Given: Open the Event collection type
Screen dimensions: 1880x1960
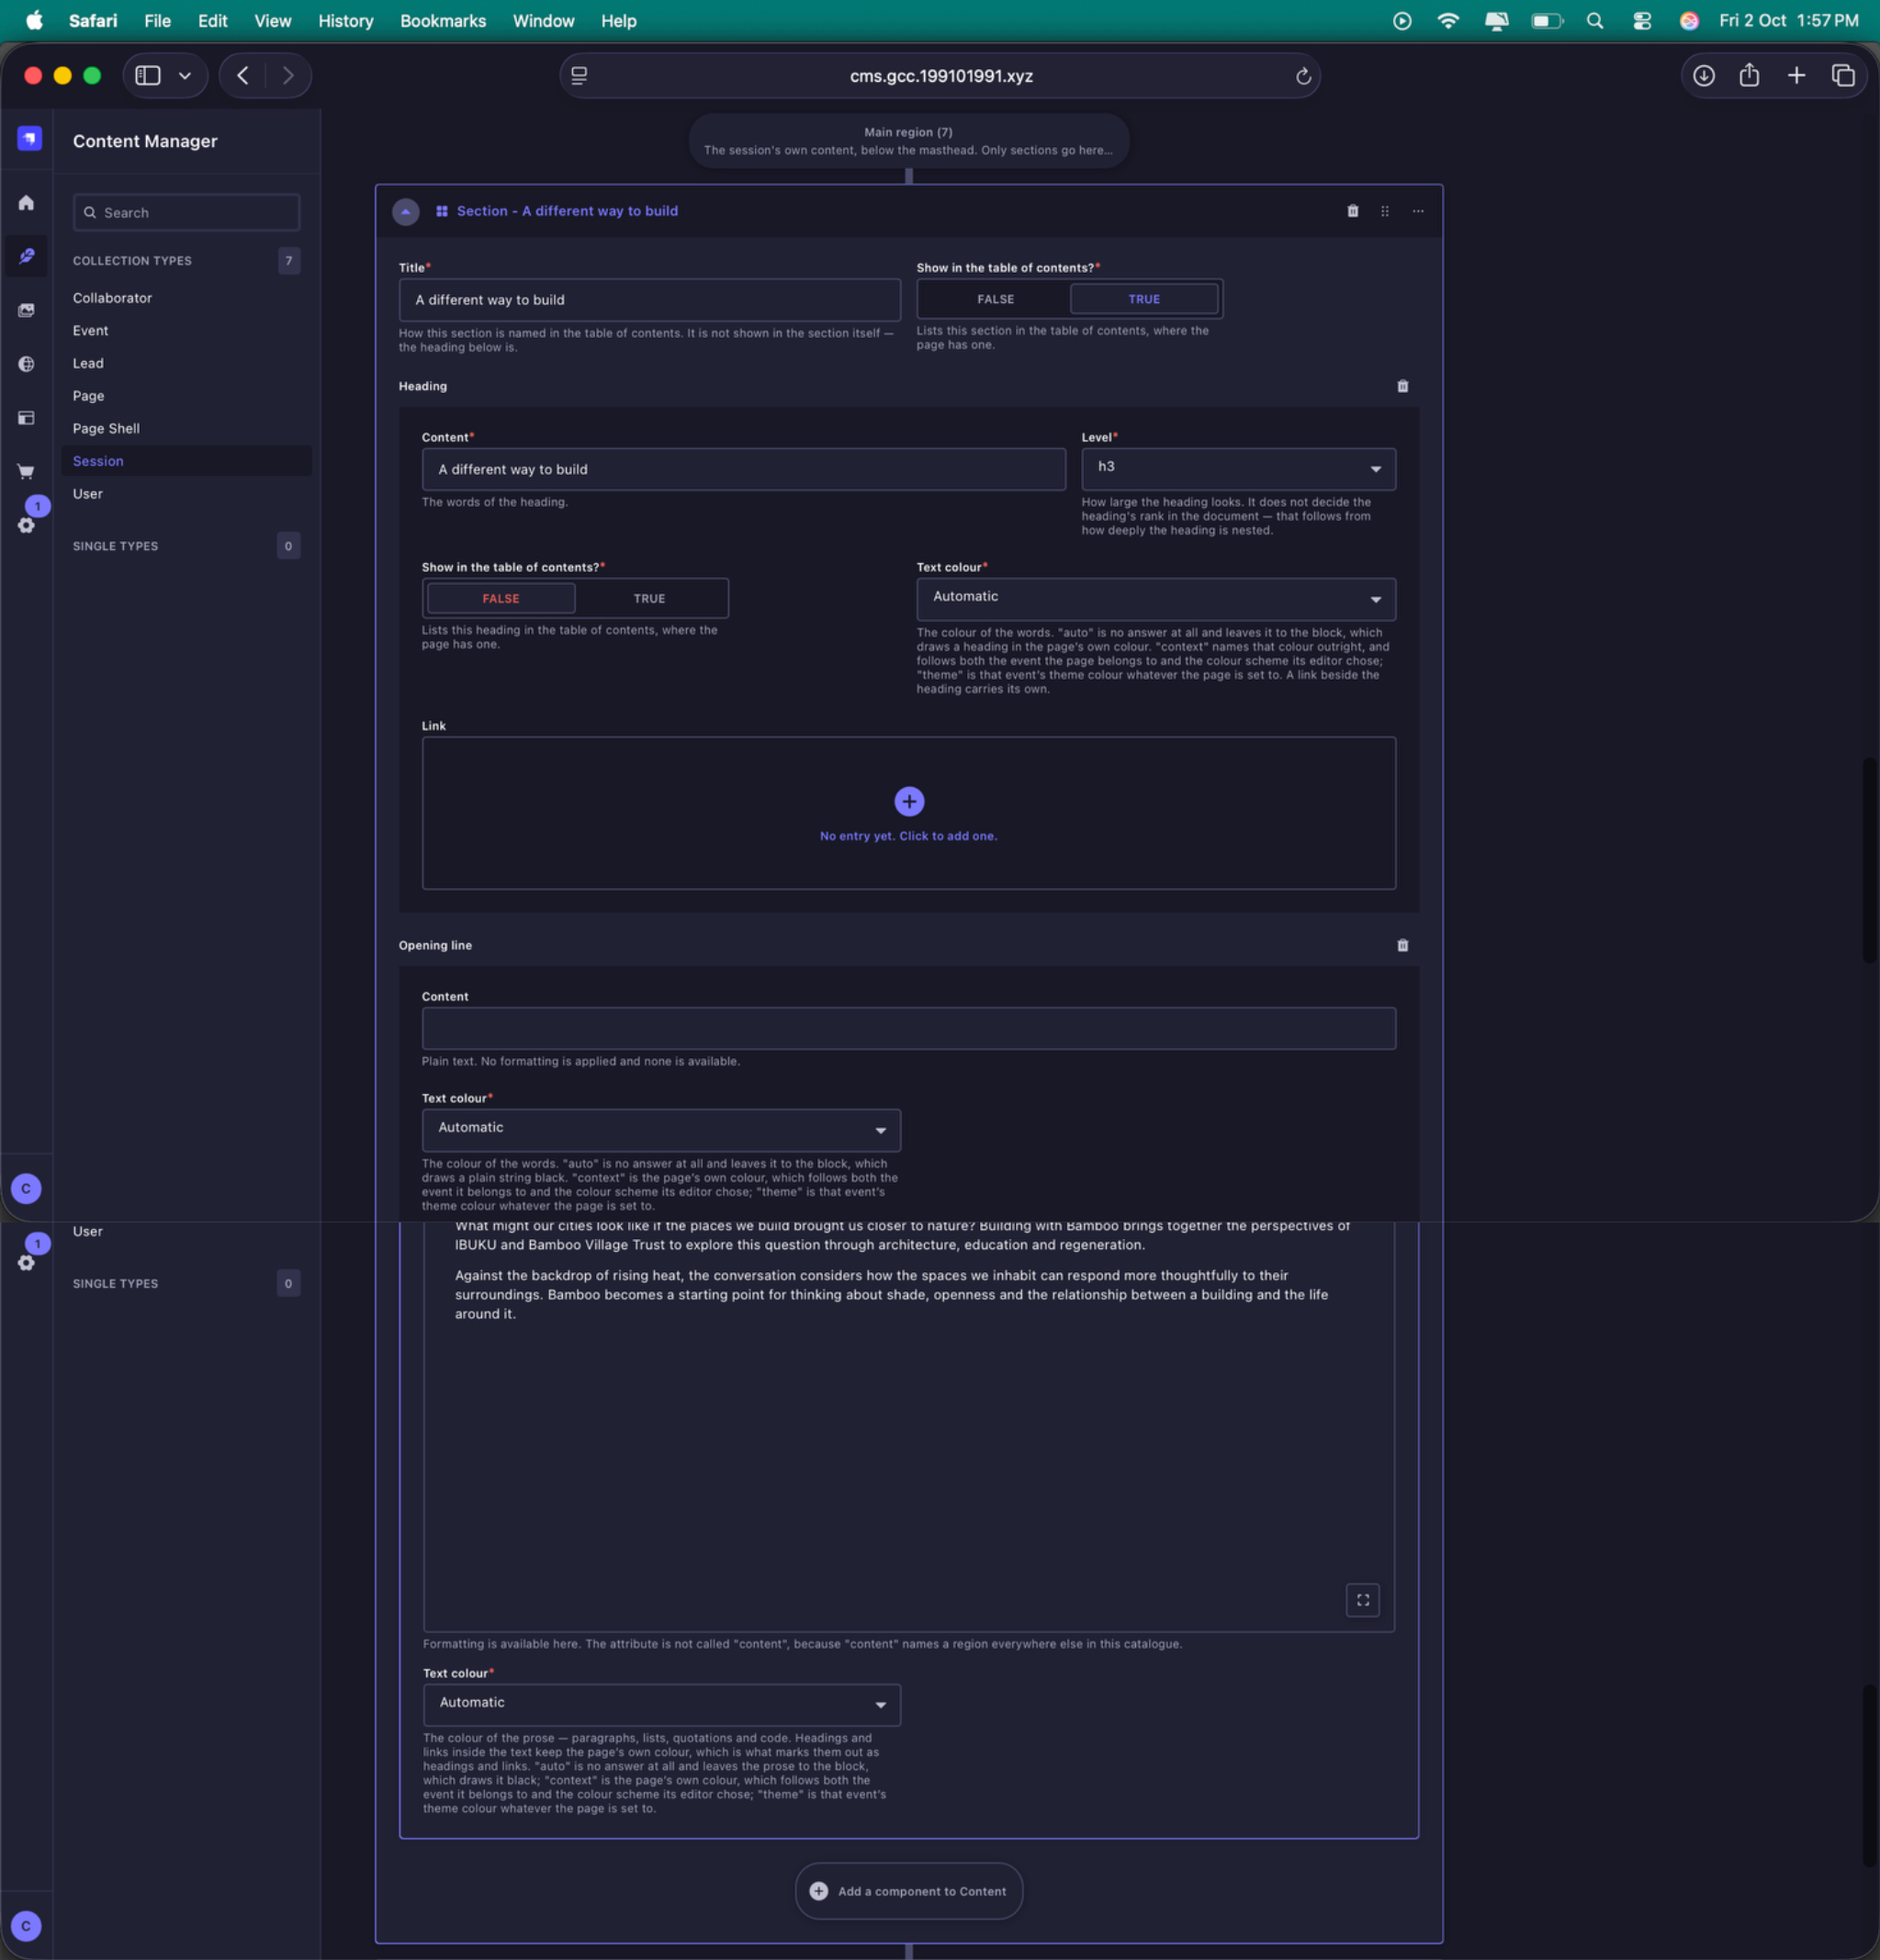Looking at the screenshot, I should 90,331.
